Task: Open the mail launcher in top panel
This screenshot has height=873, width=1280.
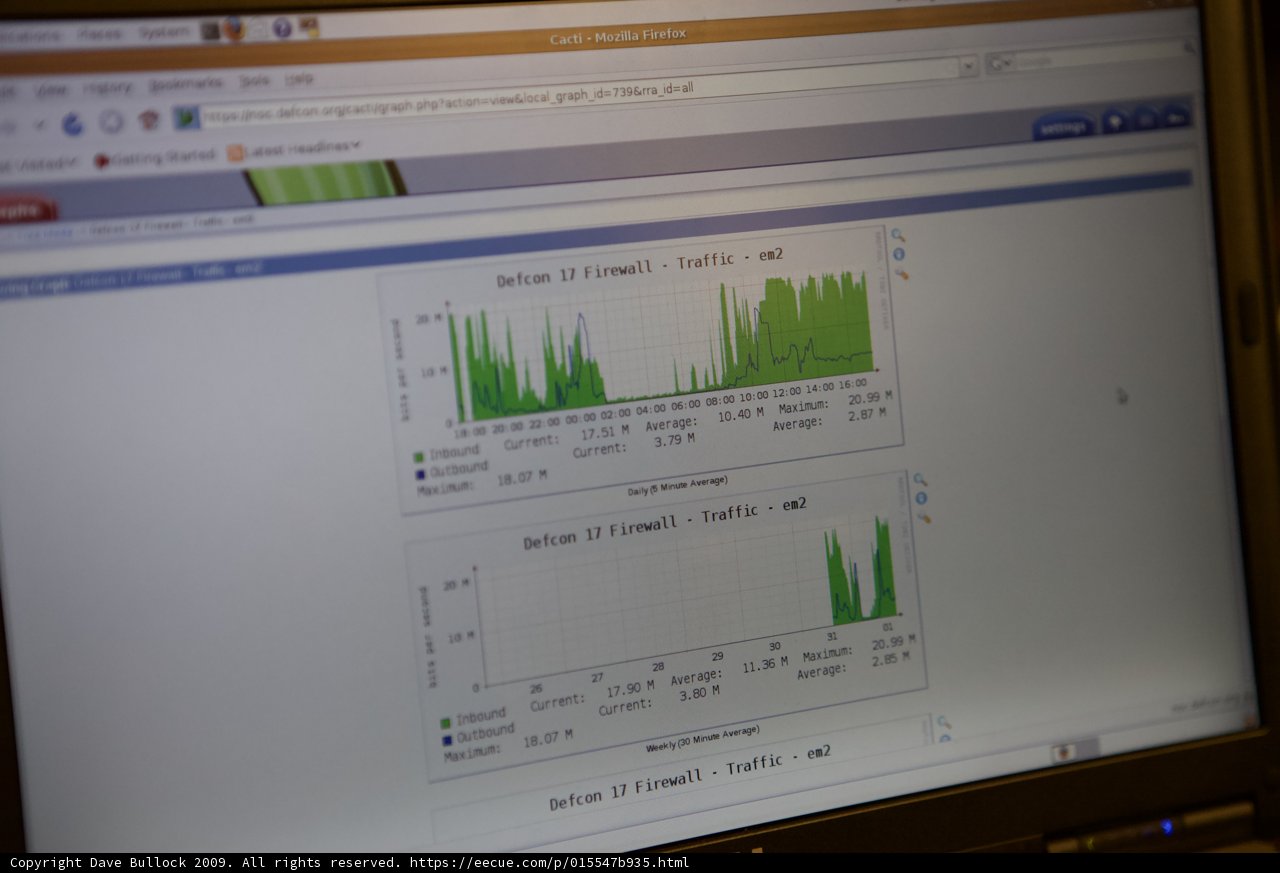Action: (x=258, y=28)
